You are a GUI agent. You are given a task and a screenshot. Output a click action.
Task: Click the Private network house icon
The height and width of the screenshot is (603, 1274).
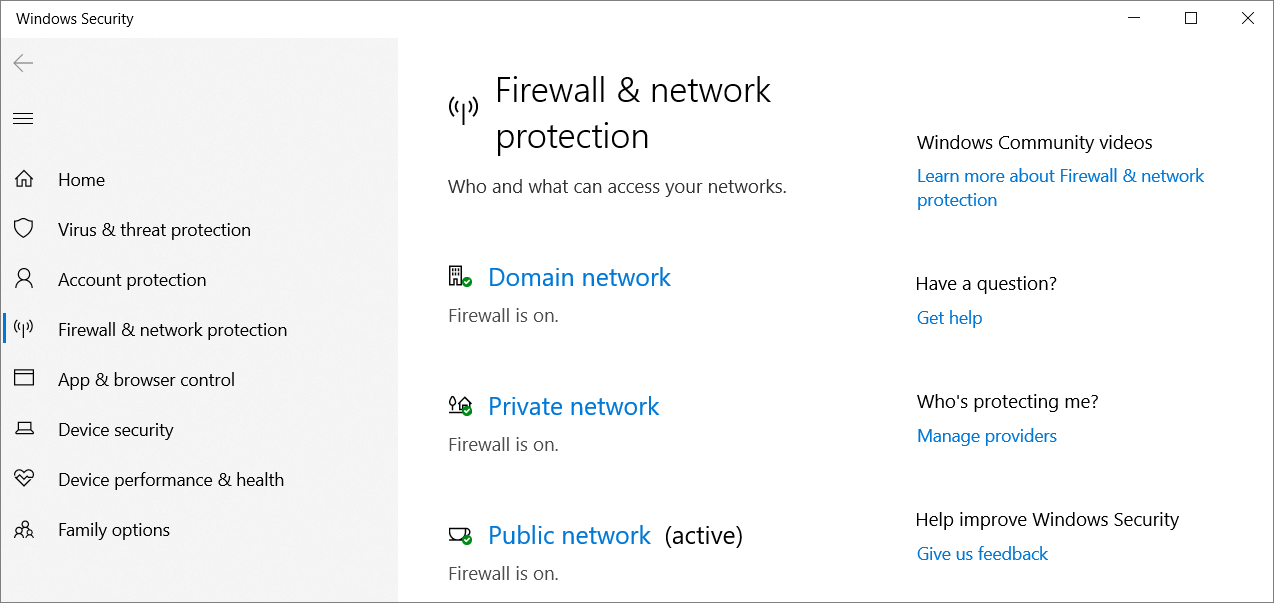coord(459,406)
